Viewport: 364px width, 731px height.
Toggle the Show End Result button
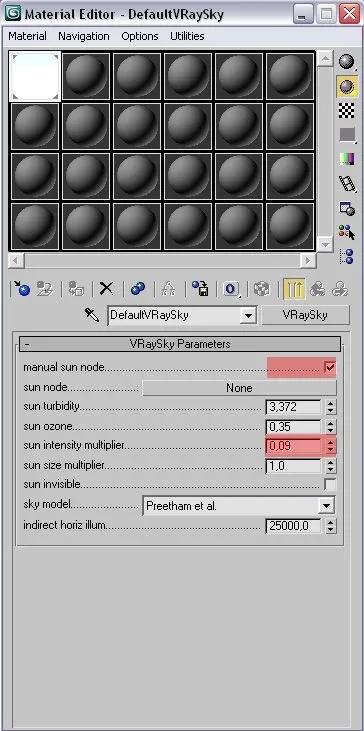point(294,289)
